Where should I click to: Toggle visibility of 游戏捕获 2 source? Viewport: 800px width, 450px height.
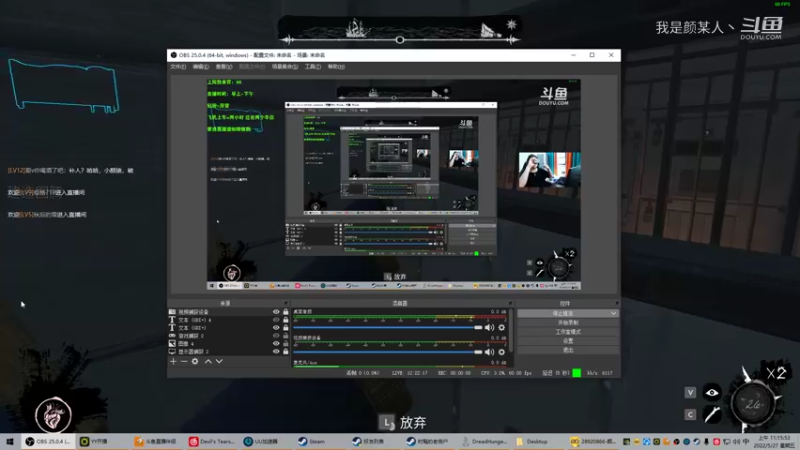point(276,336)
